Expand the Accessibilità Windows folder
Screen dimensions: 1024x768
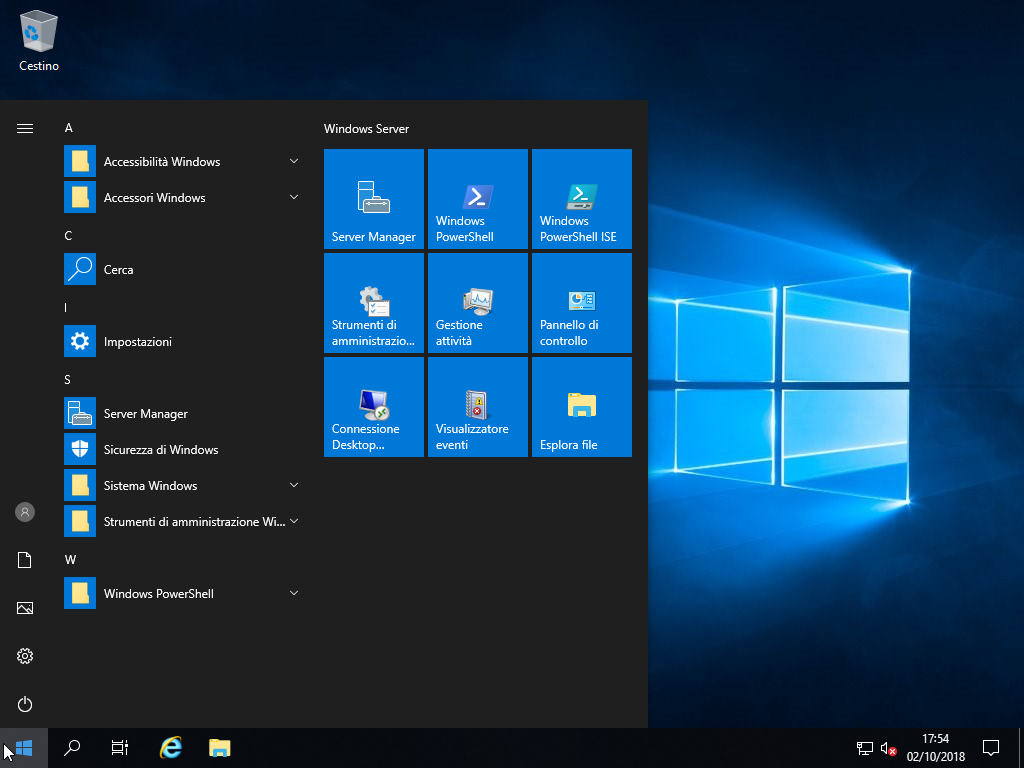tap(182, 161)
